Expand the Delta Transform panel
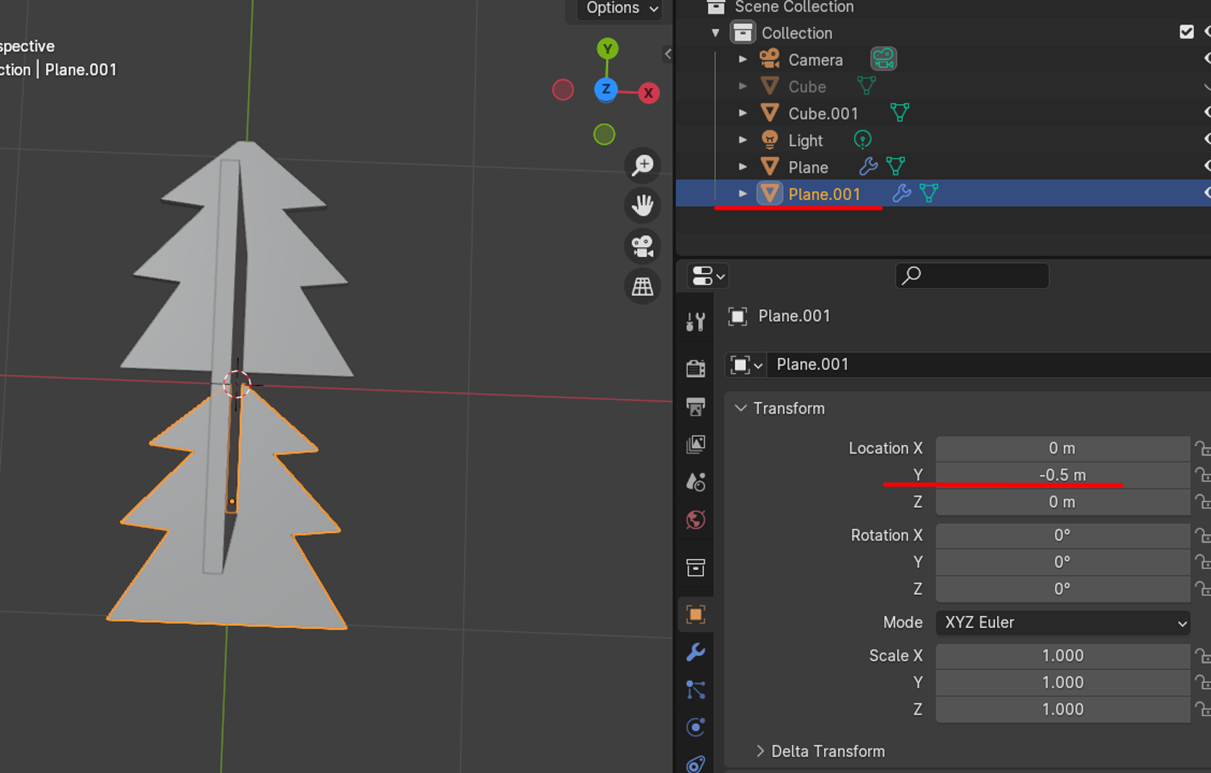The image size is (1211, 773). pos(820,751)
